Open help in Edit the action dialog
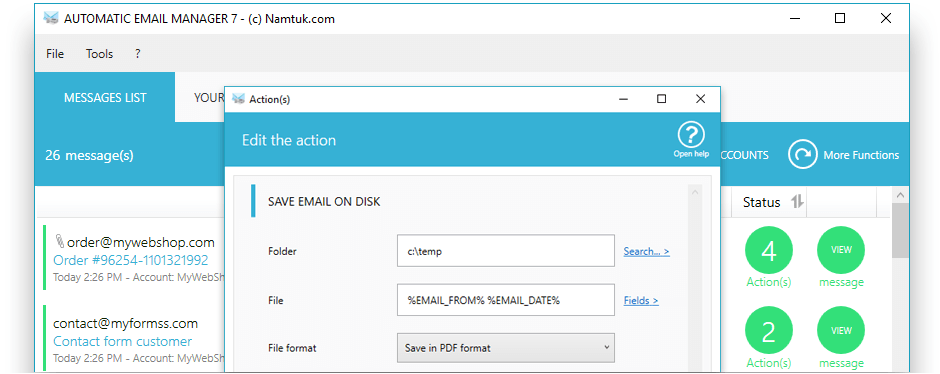The image size is (940, 374). [691, 140]
